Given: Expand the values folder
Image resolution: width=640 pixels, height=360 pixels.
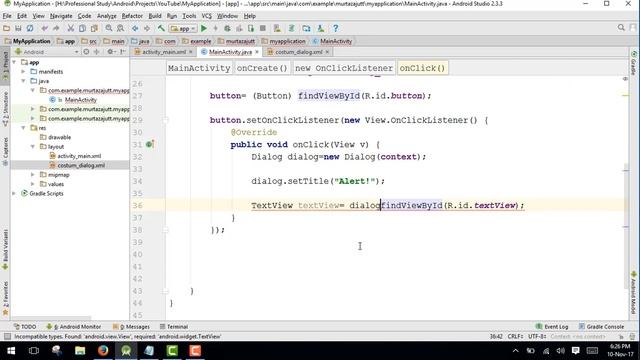Looking at the screenshot, I should click(x=33, y=184).
